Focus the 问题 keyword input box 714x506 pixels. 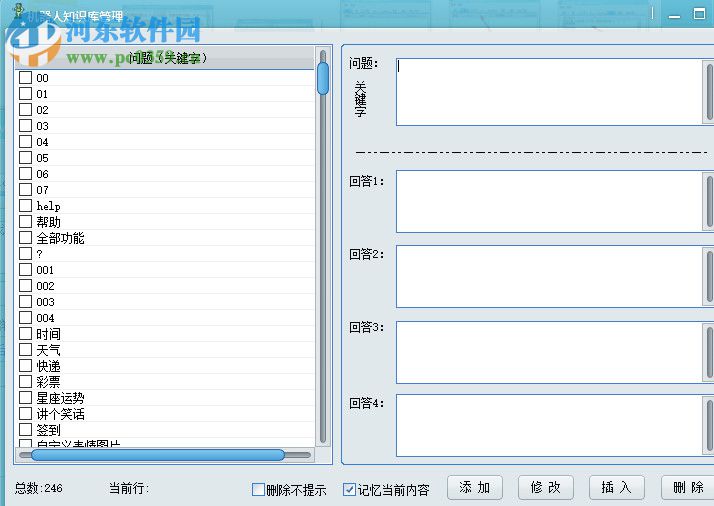[x=549, y=92]
